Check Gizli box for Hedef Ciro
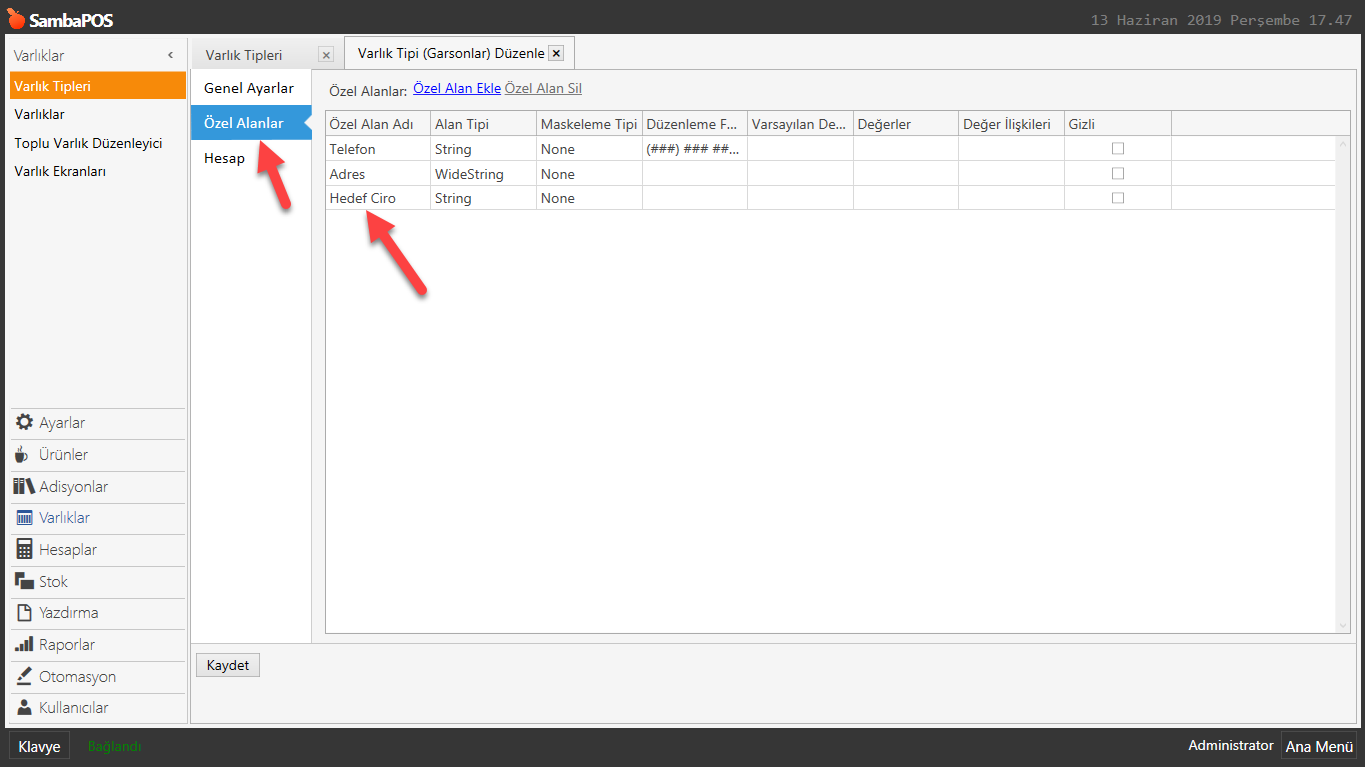Image resolution: width=1365 pixels, height=767 pixels. point(1118,198)
